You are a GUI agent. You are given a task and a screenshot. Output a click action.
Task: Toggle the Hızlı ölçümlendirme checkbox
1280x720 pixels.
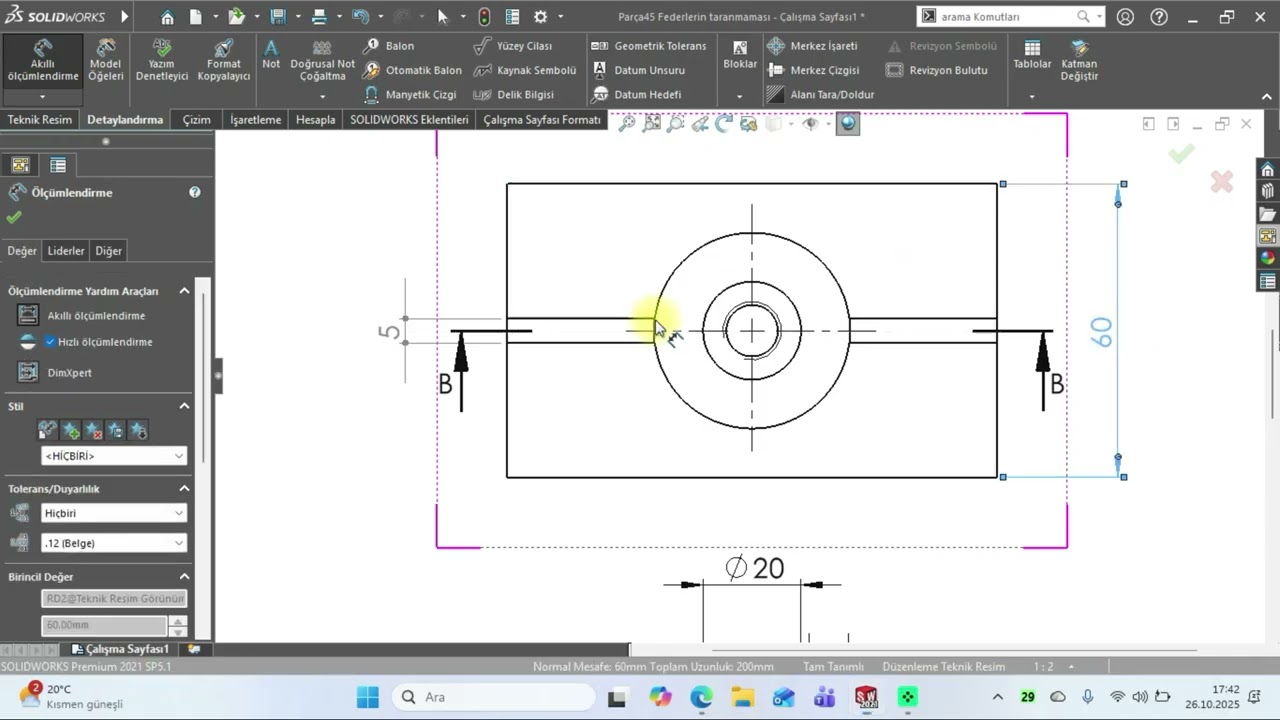[x=50, y=342]
